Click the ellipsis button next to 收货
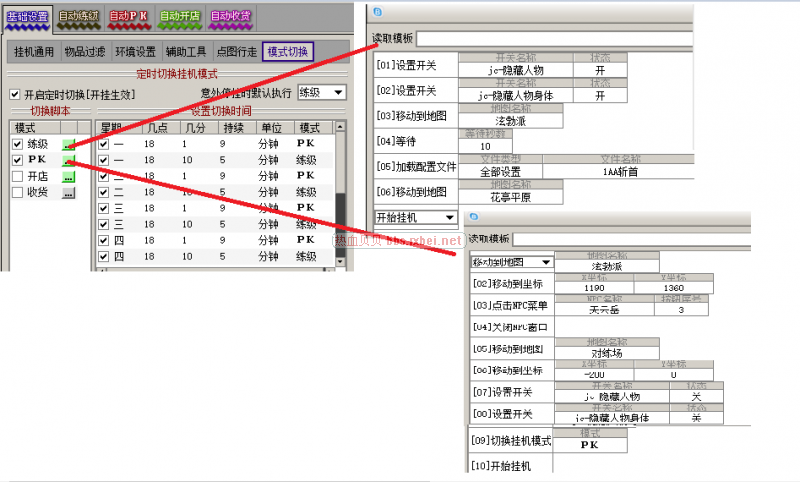 pyautogui.click(x=68, y=193)
